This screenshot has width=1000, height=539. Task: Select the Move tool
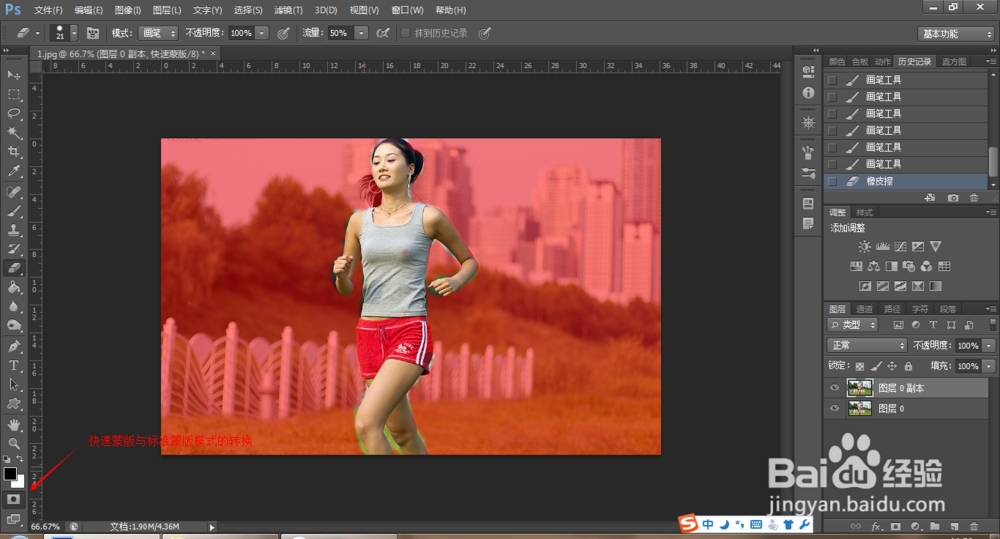(14, 75)
